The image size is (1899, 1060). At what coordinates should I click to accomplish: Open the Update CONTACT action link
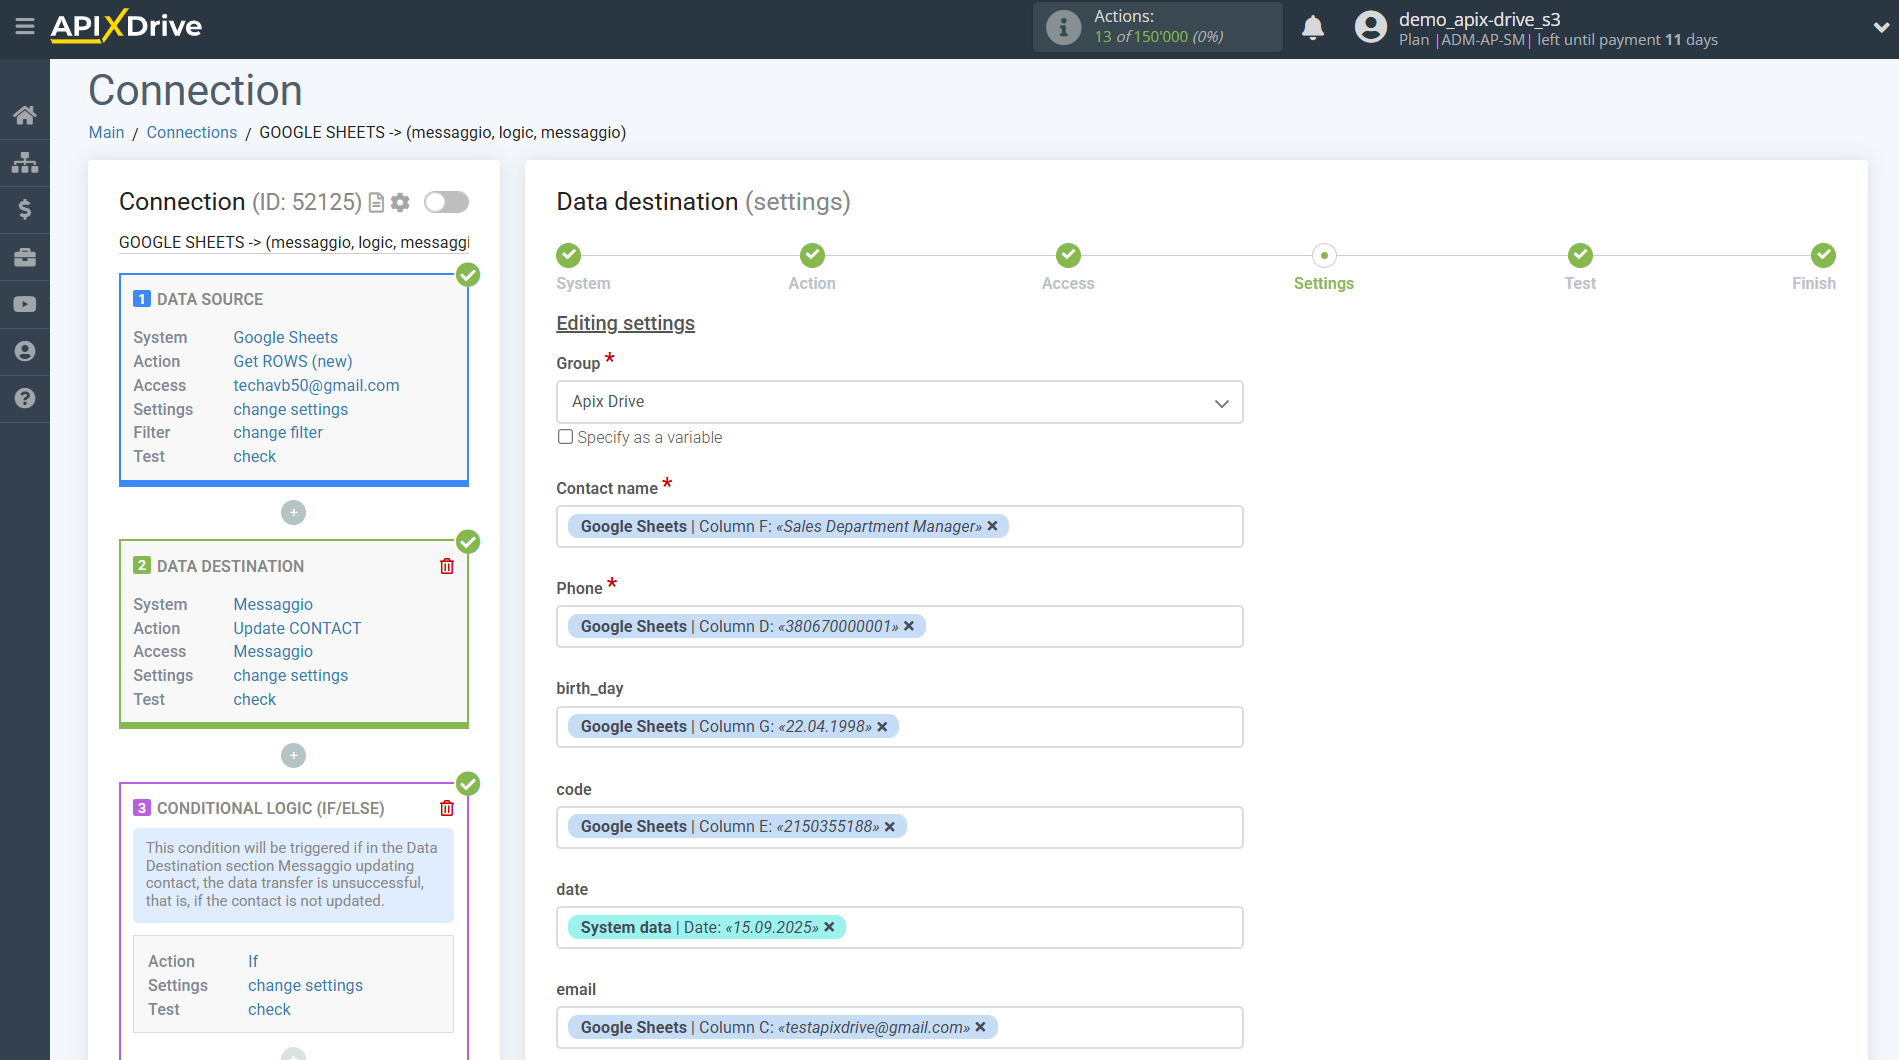coord(297,628)
